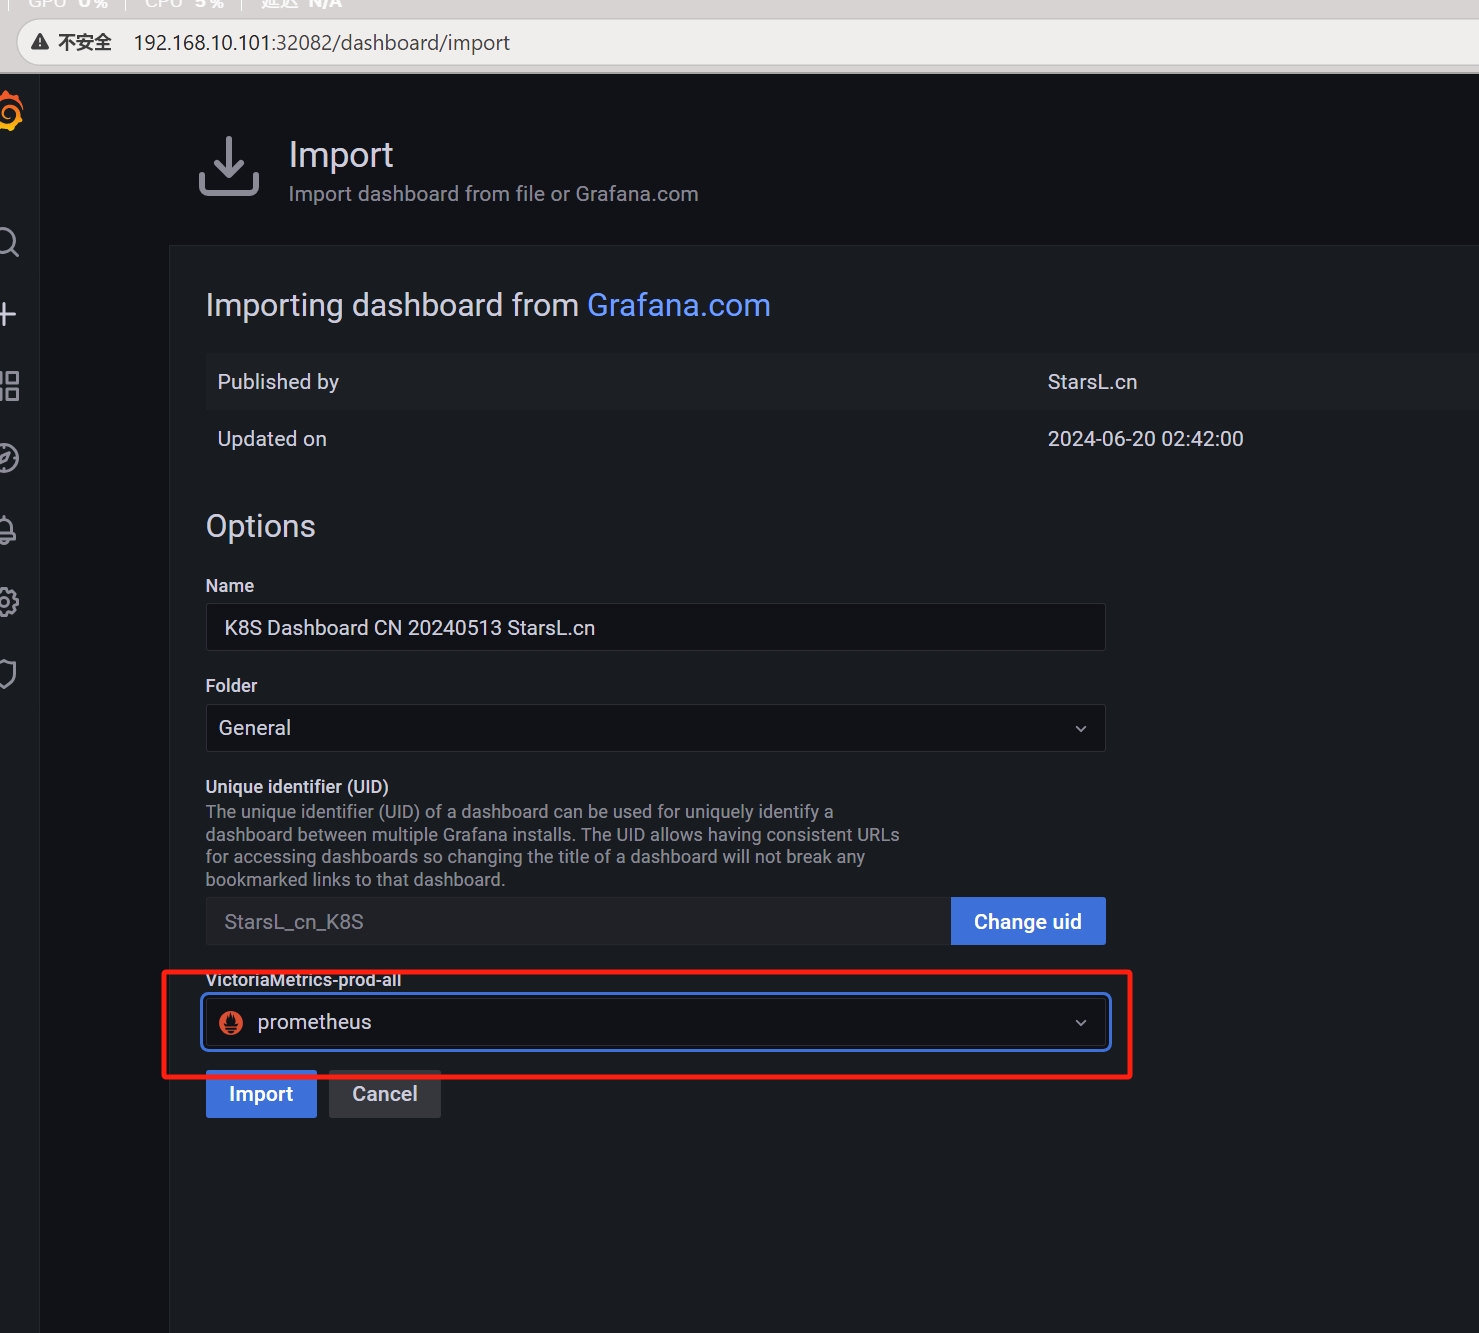Click the Options section heading
Image resolution: width=1479 pixels, height=1333 pixels.
coord(260,526)
